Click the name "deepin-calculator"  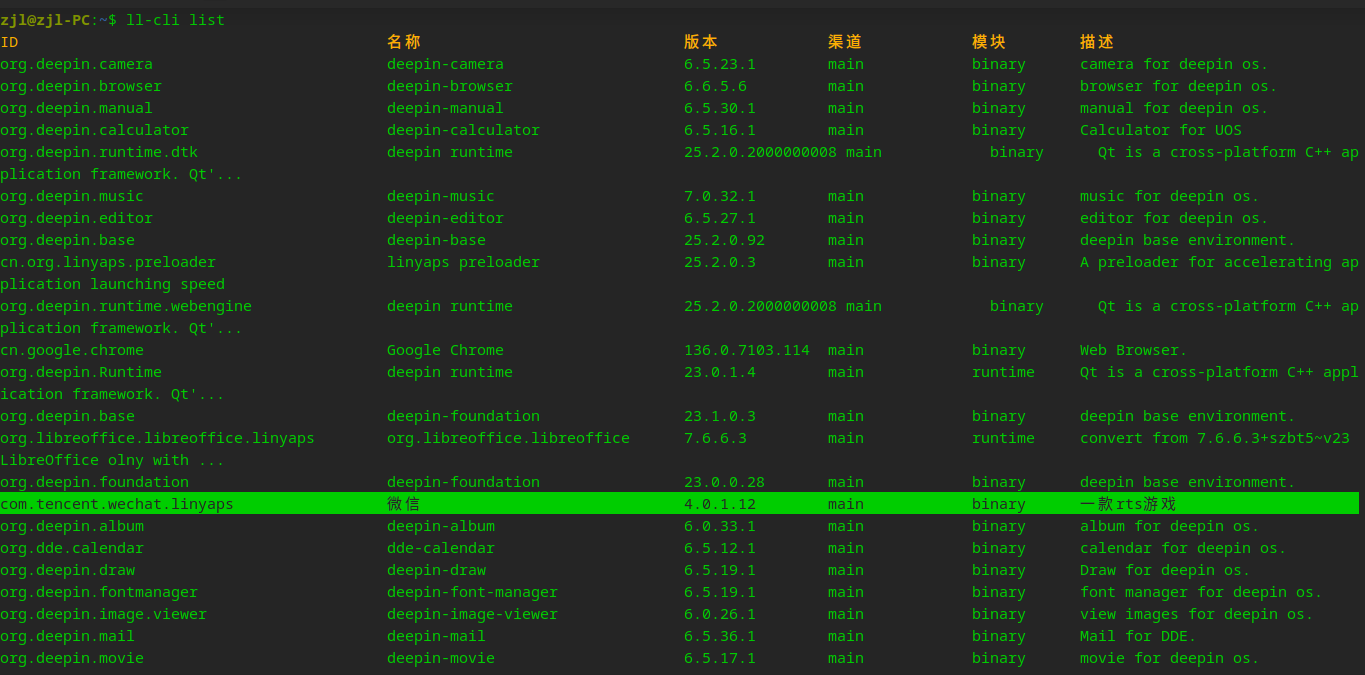coord(463,130)
